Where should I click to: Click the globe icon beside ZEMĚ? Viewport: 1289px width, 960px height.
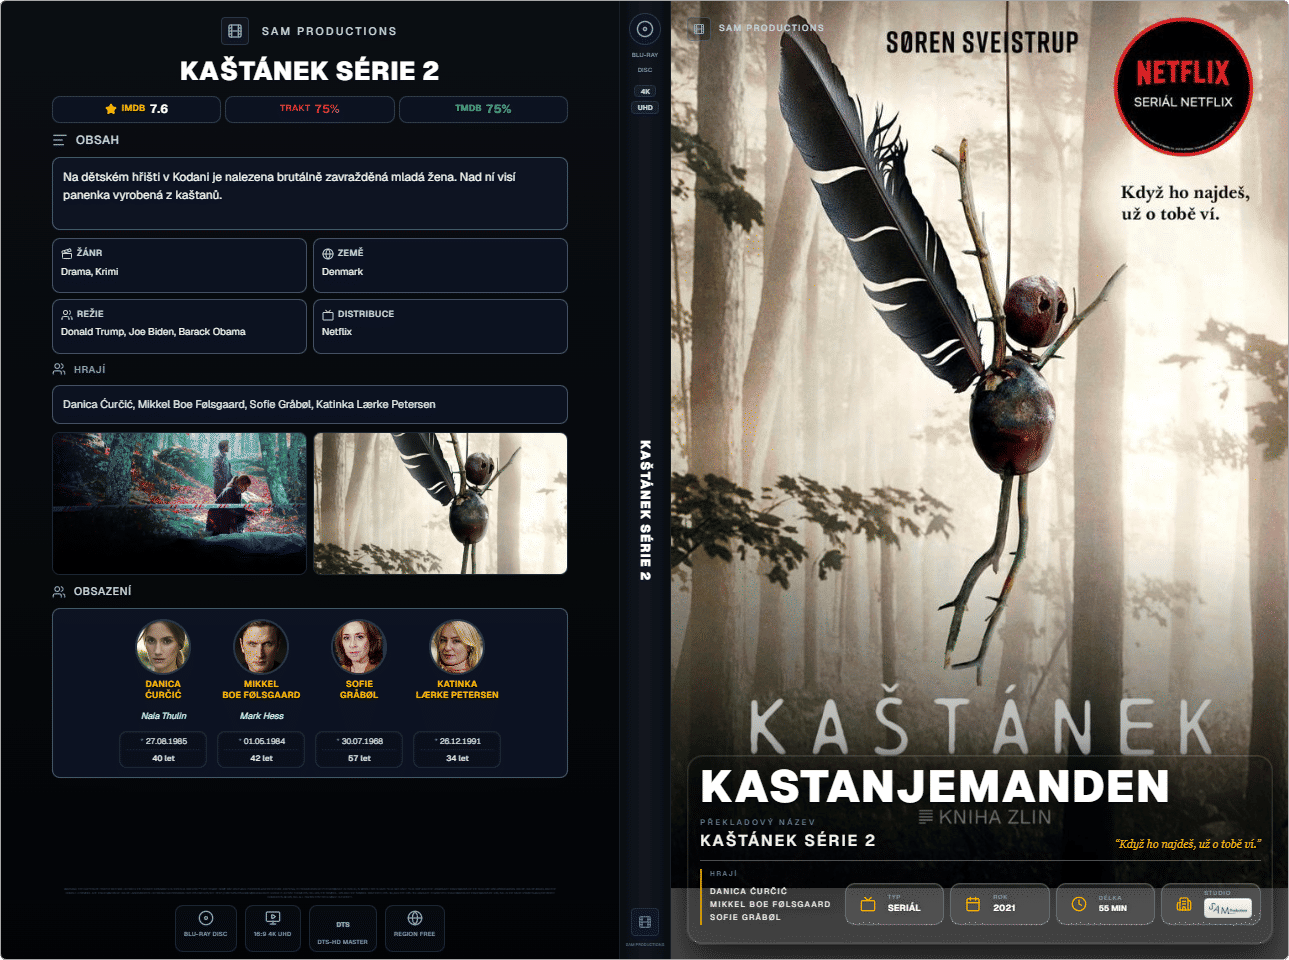point(328,253)
